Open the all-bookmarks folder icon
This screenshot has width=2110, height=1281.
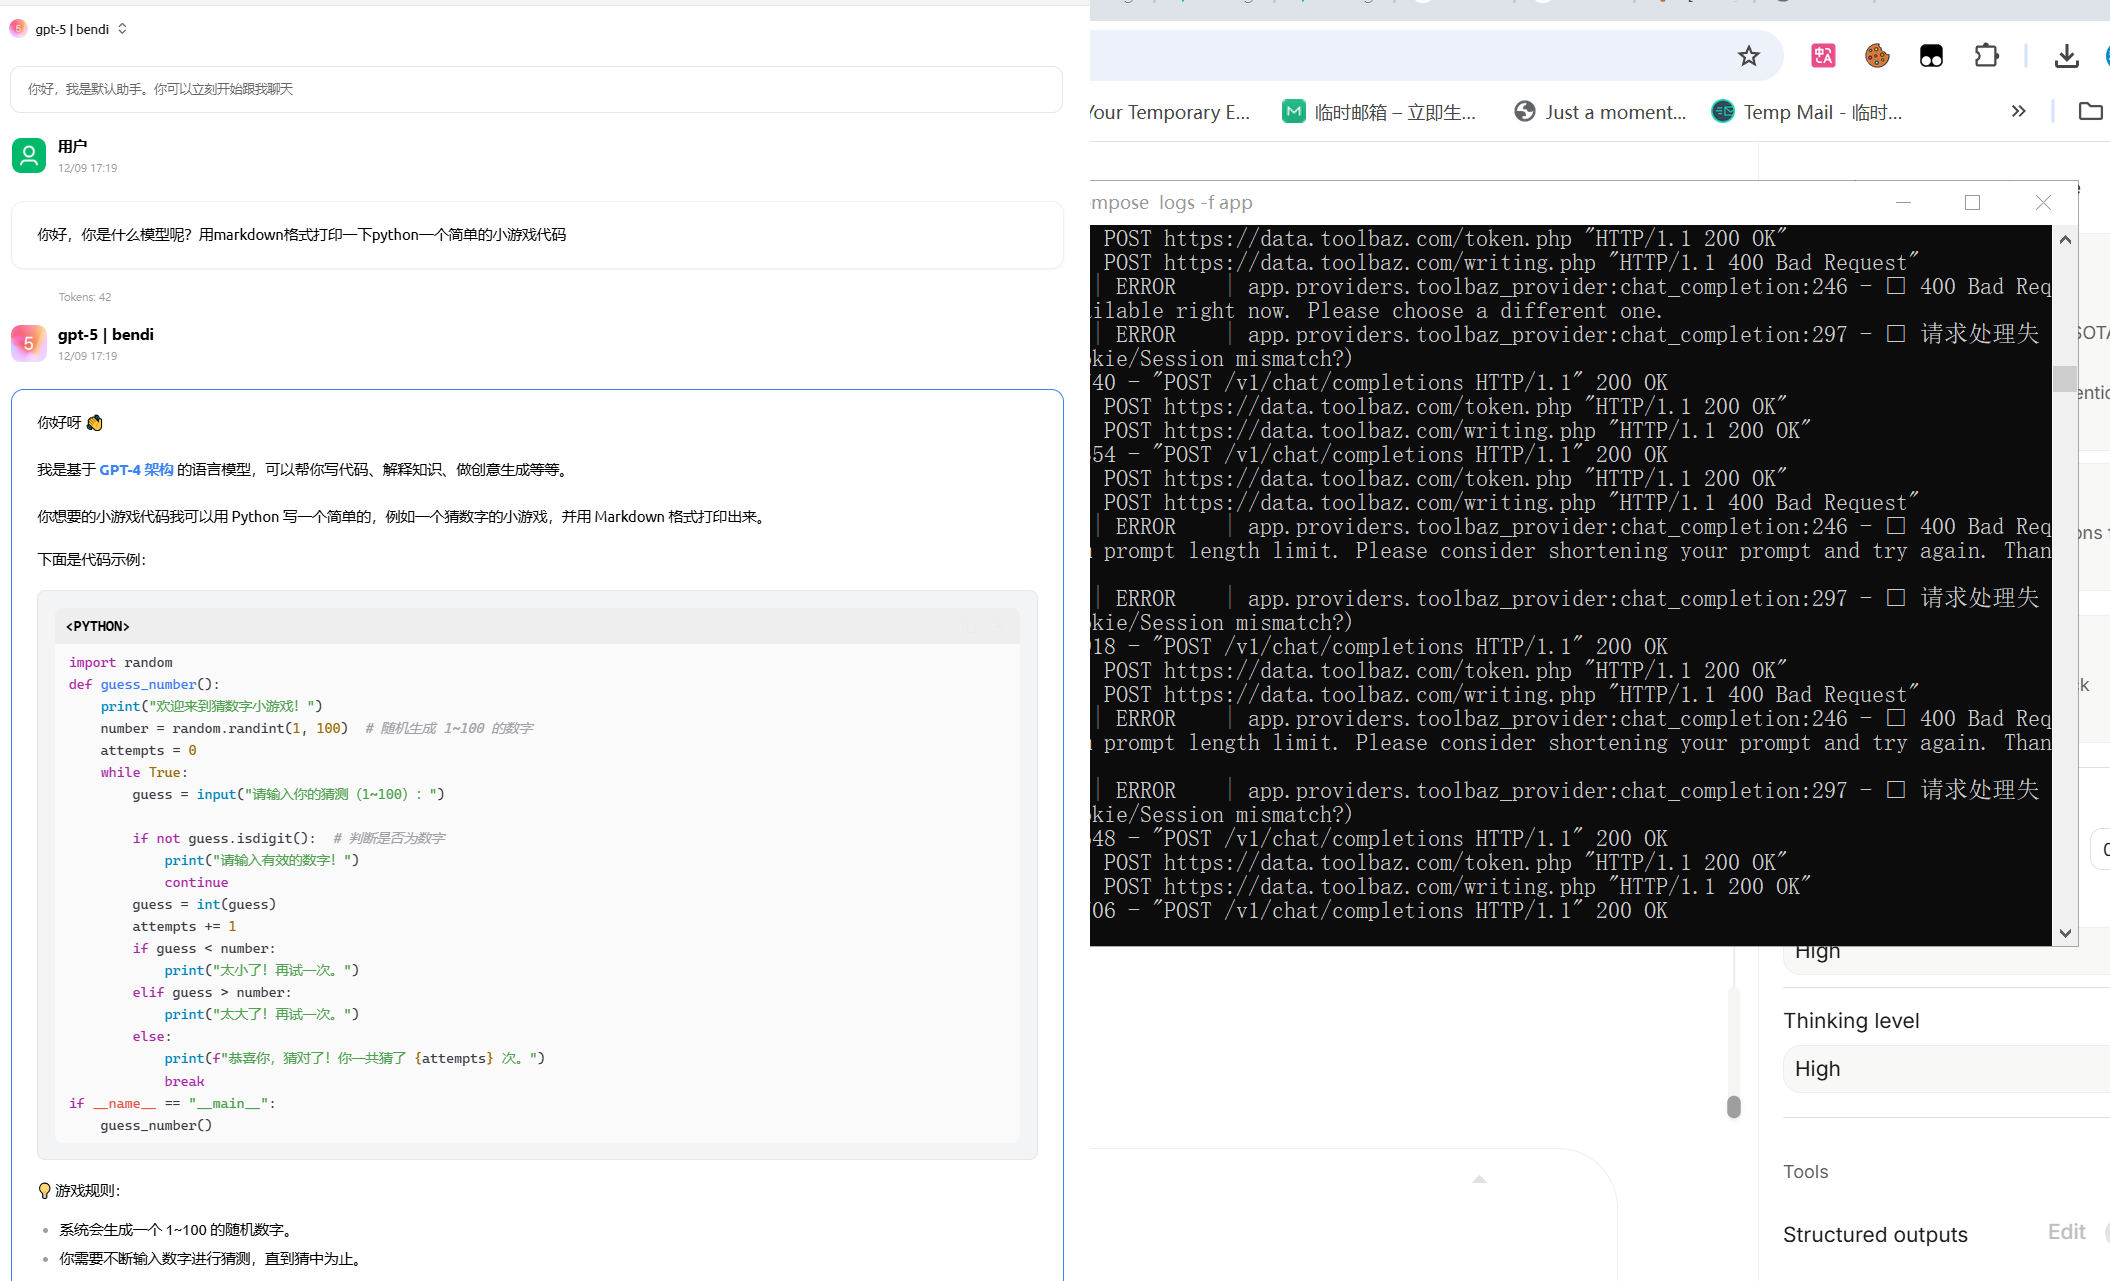tap(2090, 111)
